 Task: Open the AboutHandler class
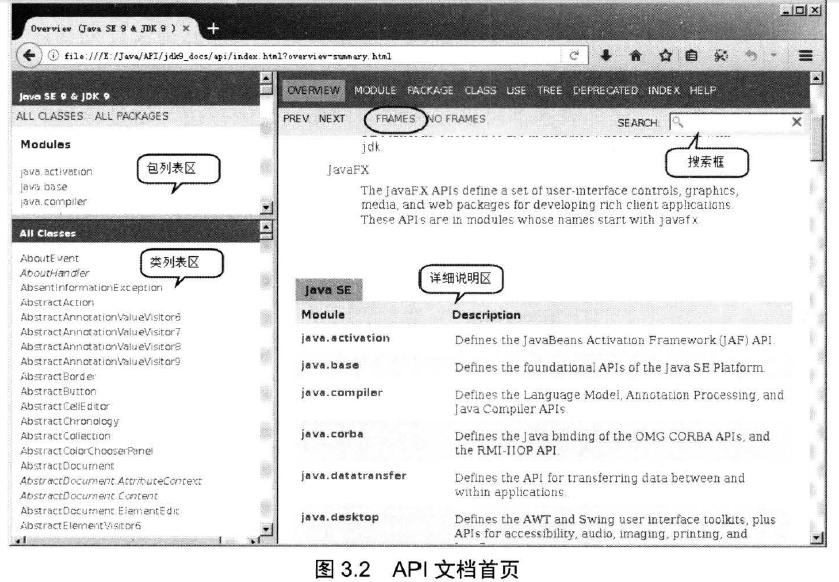tap(55, 273)
